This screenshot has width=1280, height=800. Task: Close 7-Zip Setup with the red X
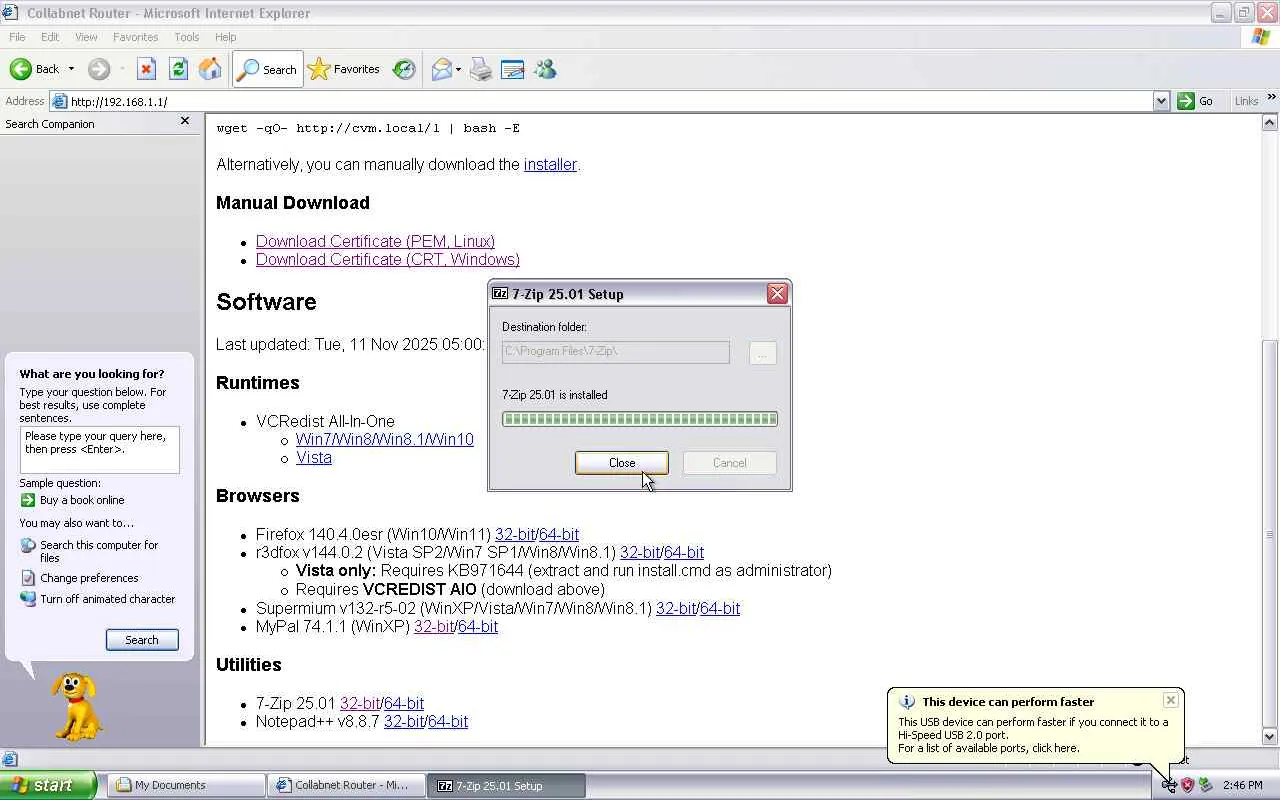pyautogui.click(x=777, y=294)
